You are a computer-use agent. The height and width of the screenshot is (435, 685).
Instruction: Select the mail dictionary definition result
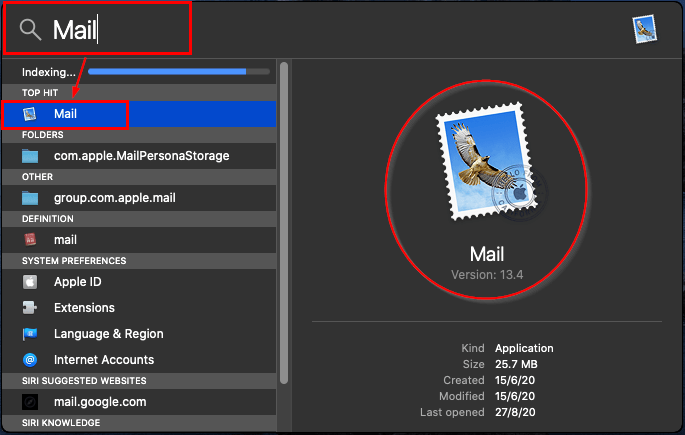pyautogui.click(x=139, y=240)
